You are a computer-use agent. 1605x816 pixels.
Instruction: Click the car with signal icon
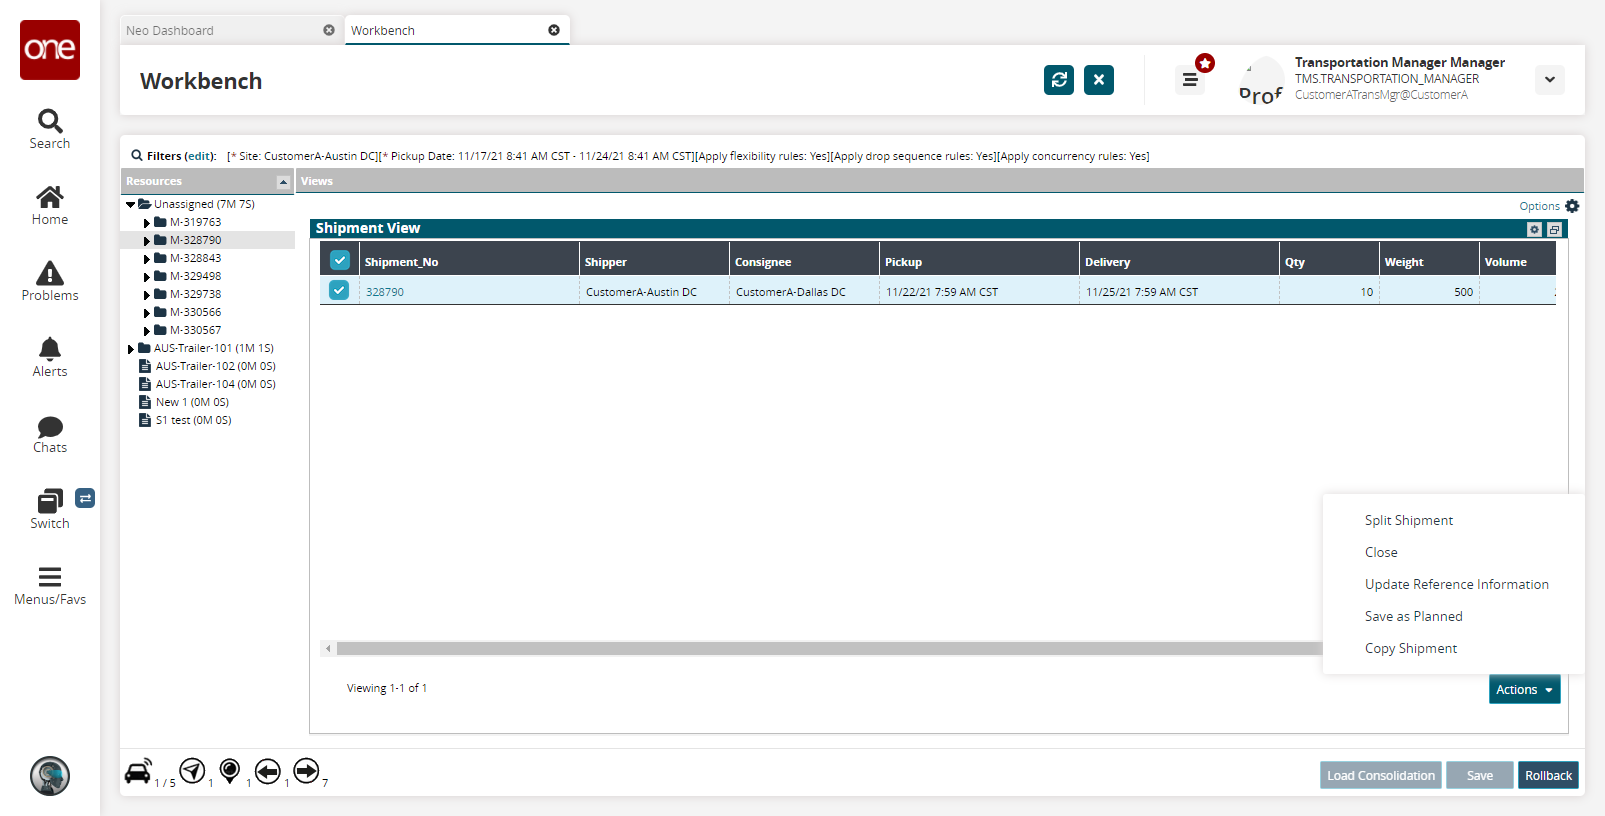click(x=139, y=771)
